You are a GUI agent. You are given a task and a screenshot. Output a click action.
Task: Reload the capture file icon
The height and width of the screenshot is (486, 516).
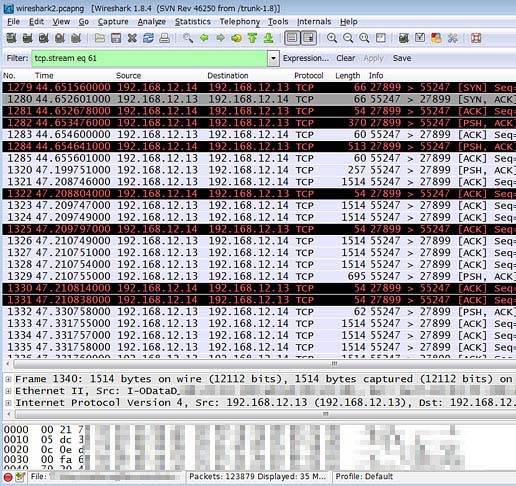point(148,38)
